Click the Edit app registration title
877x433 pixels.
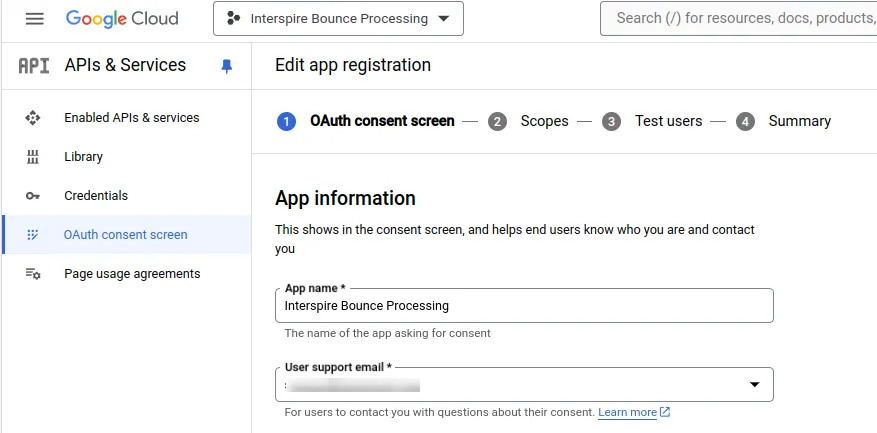click(x=353, y=65)
